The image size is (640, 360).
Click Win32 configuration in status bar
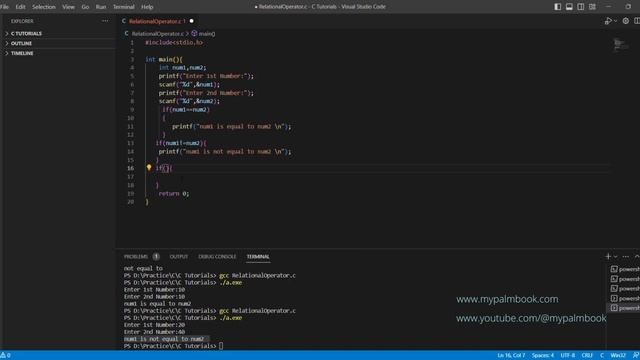(x=618, y=356)
